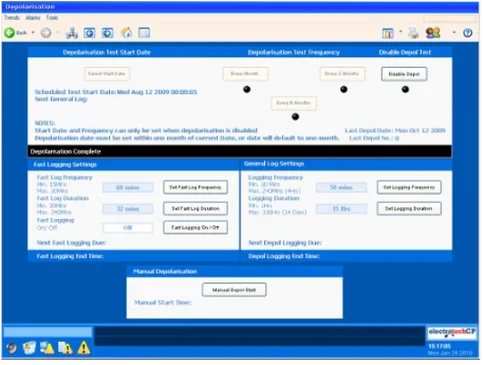Click the document with warning triangle icon

tap(65, 348)
